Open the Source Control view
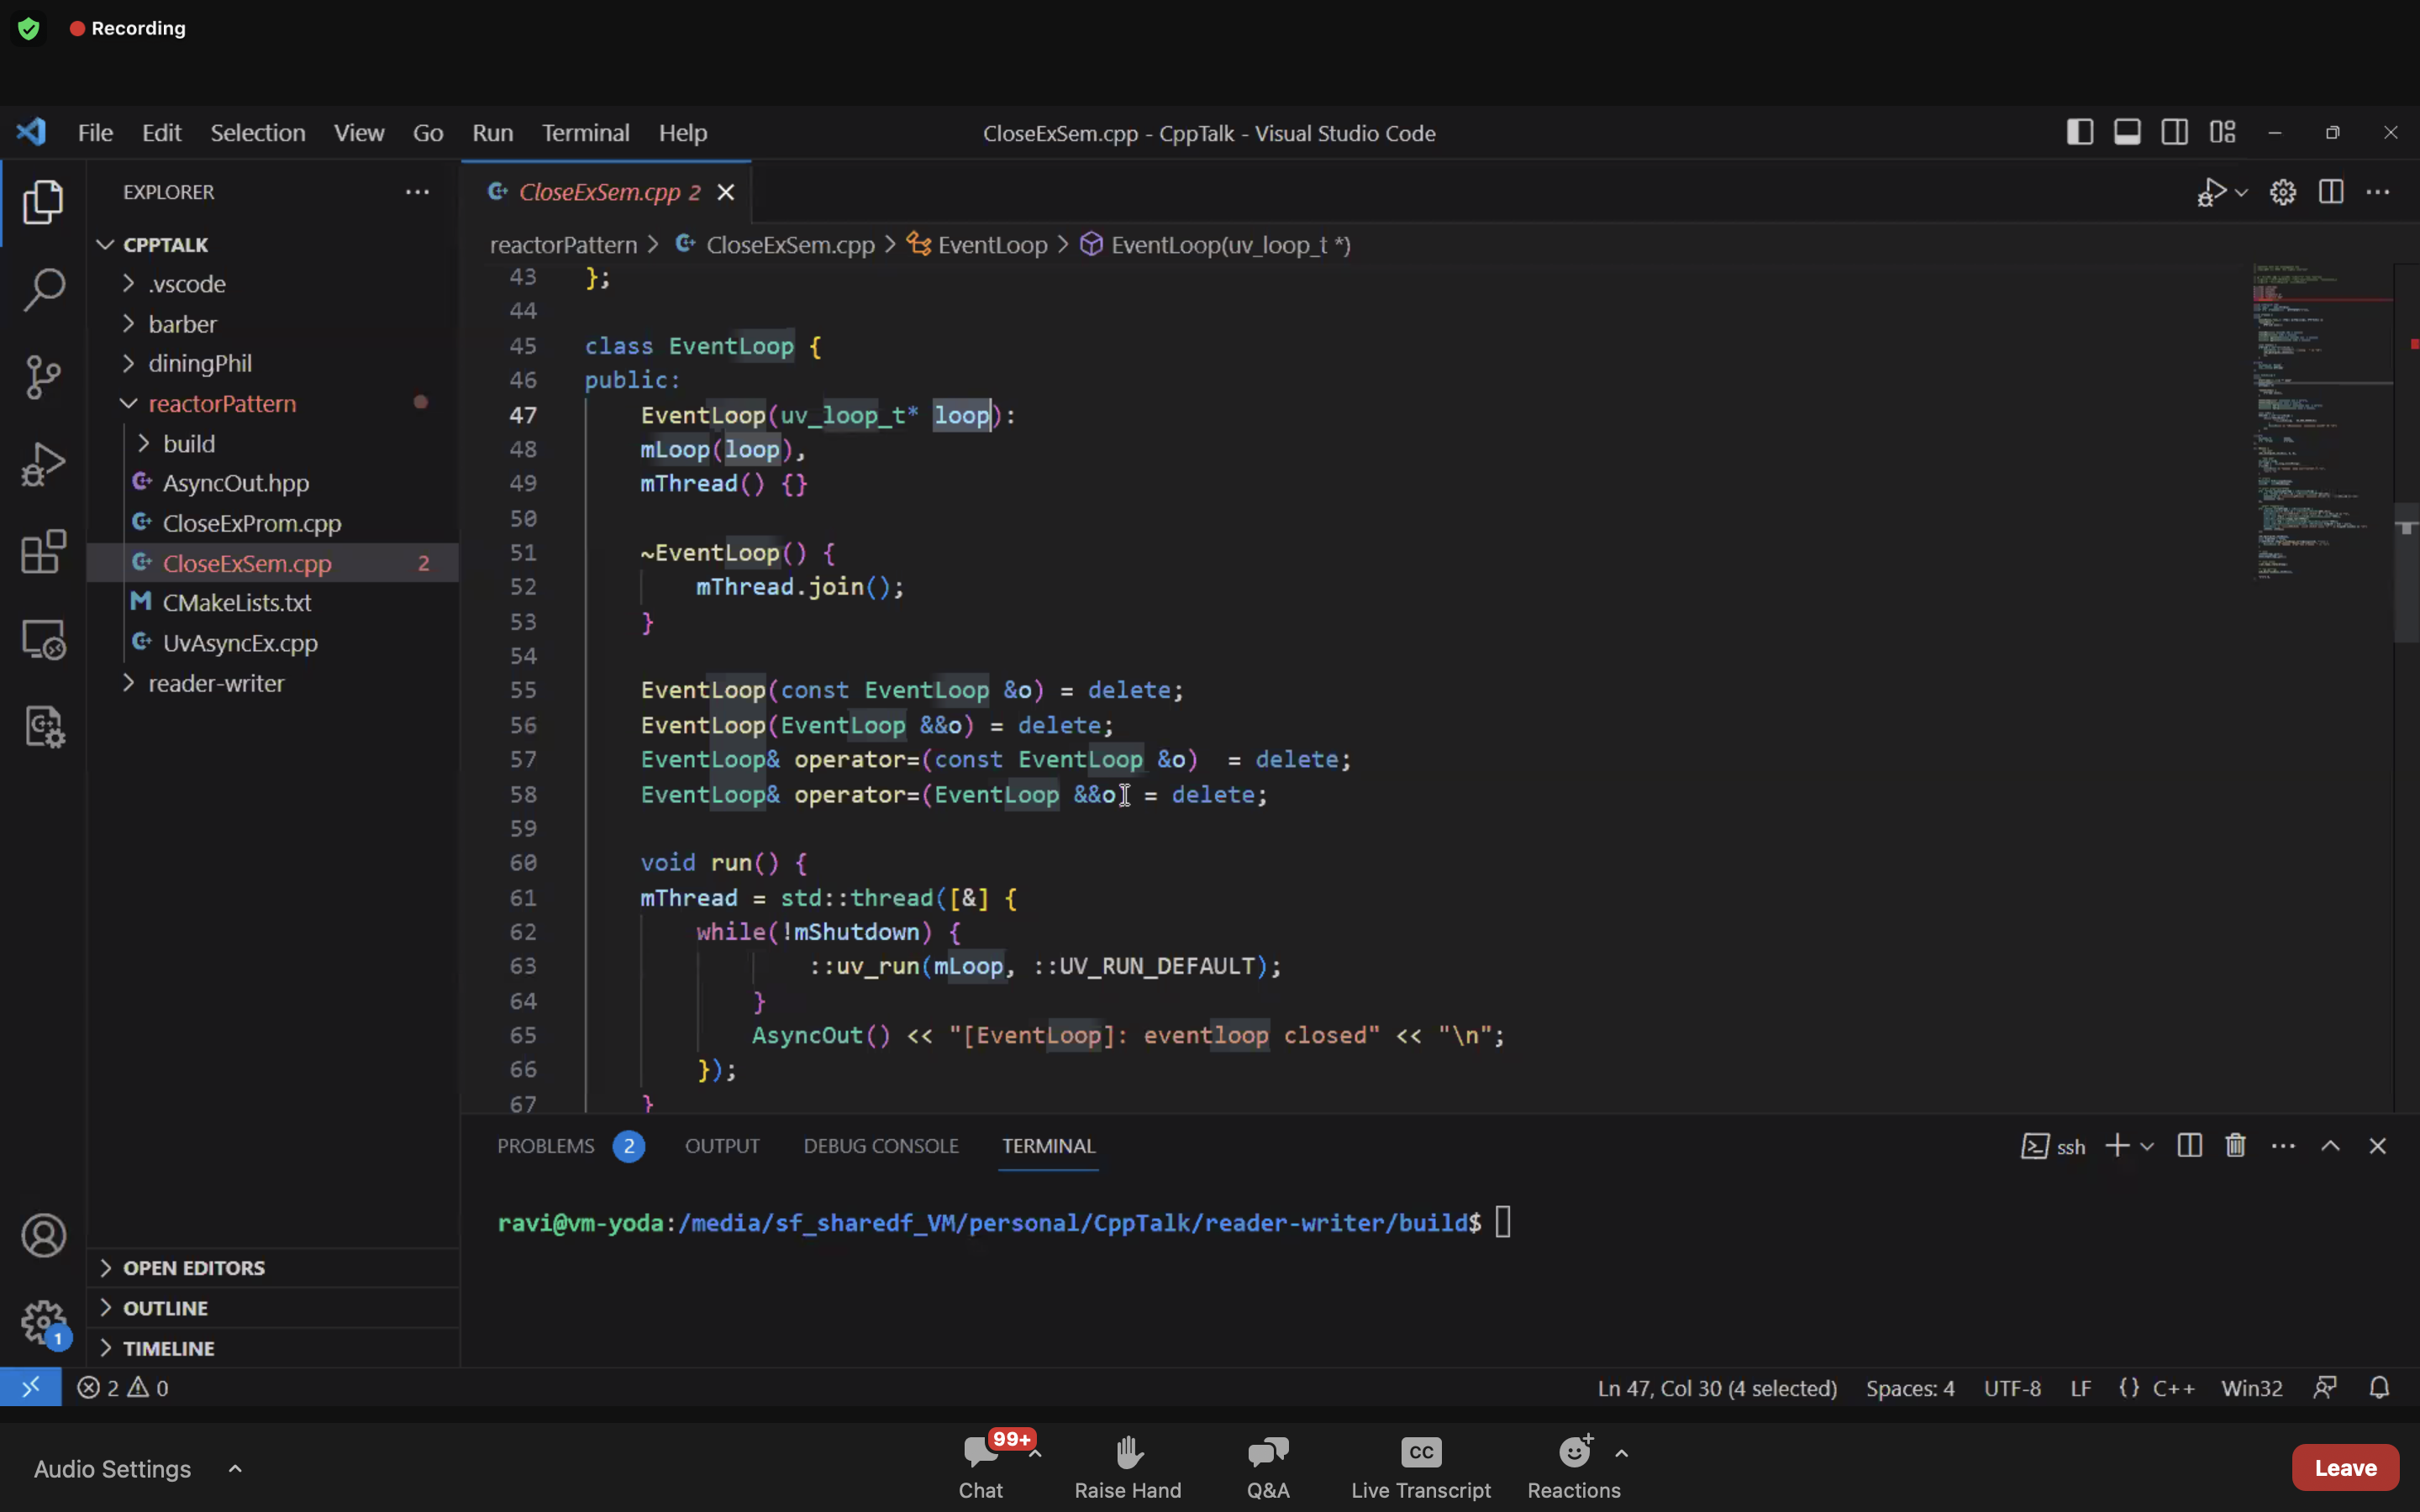 tap(43, 377)
